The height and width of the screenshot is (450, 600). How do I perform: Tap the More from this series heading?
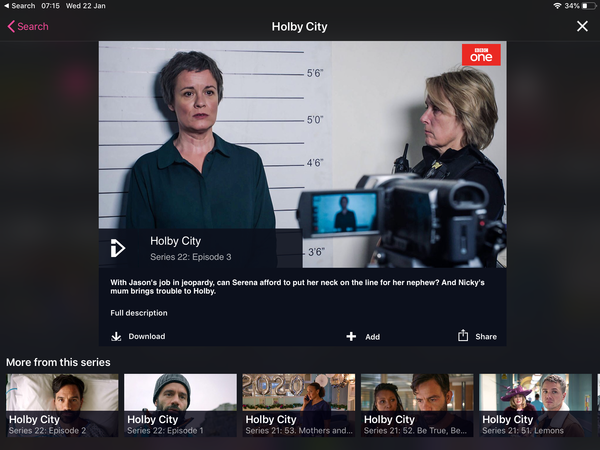58,362
